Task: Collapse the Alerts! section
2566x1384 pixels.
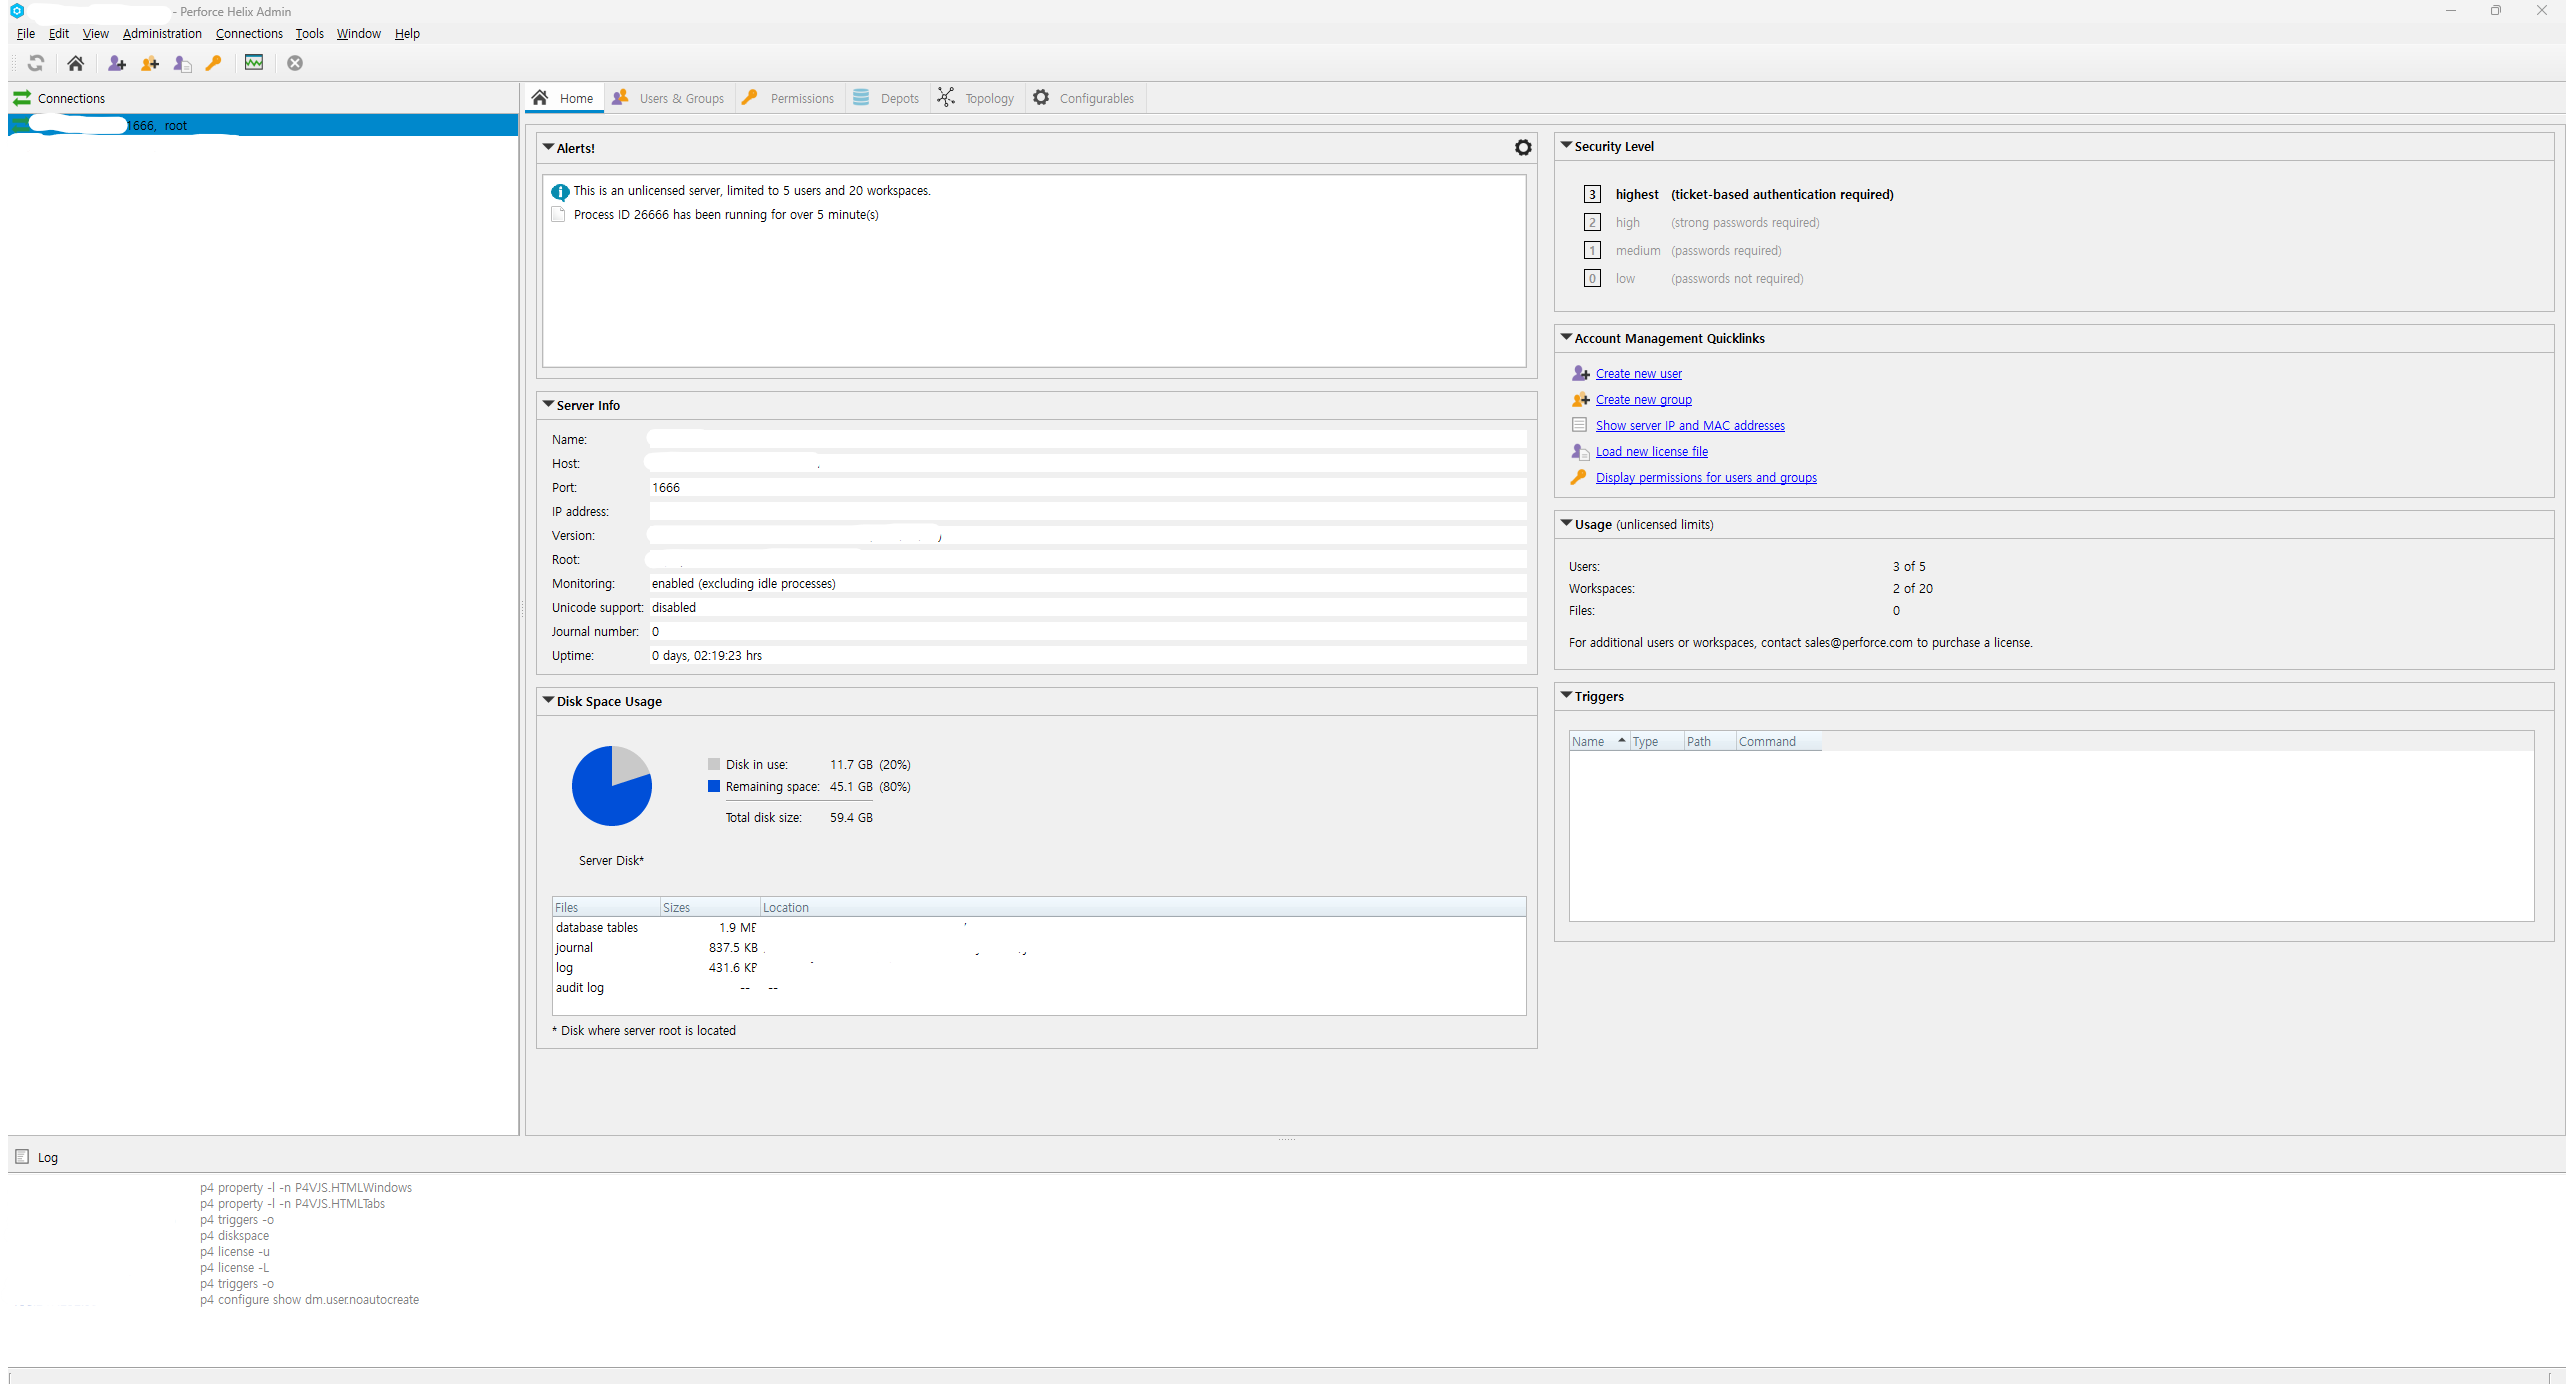Action: click(x=548, y=147)
